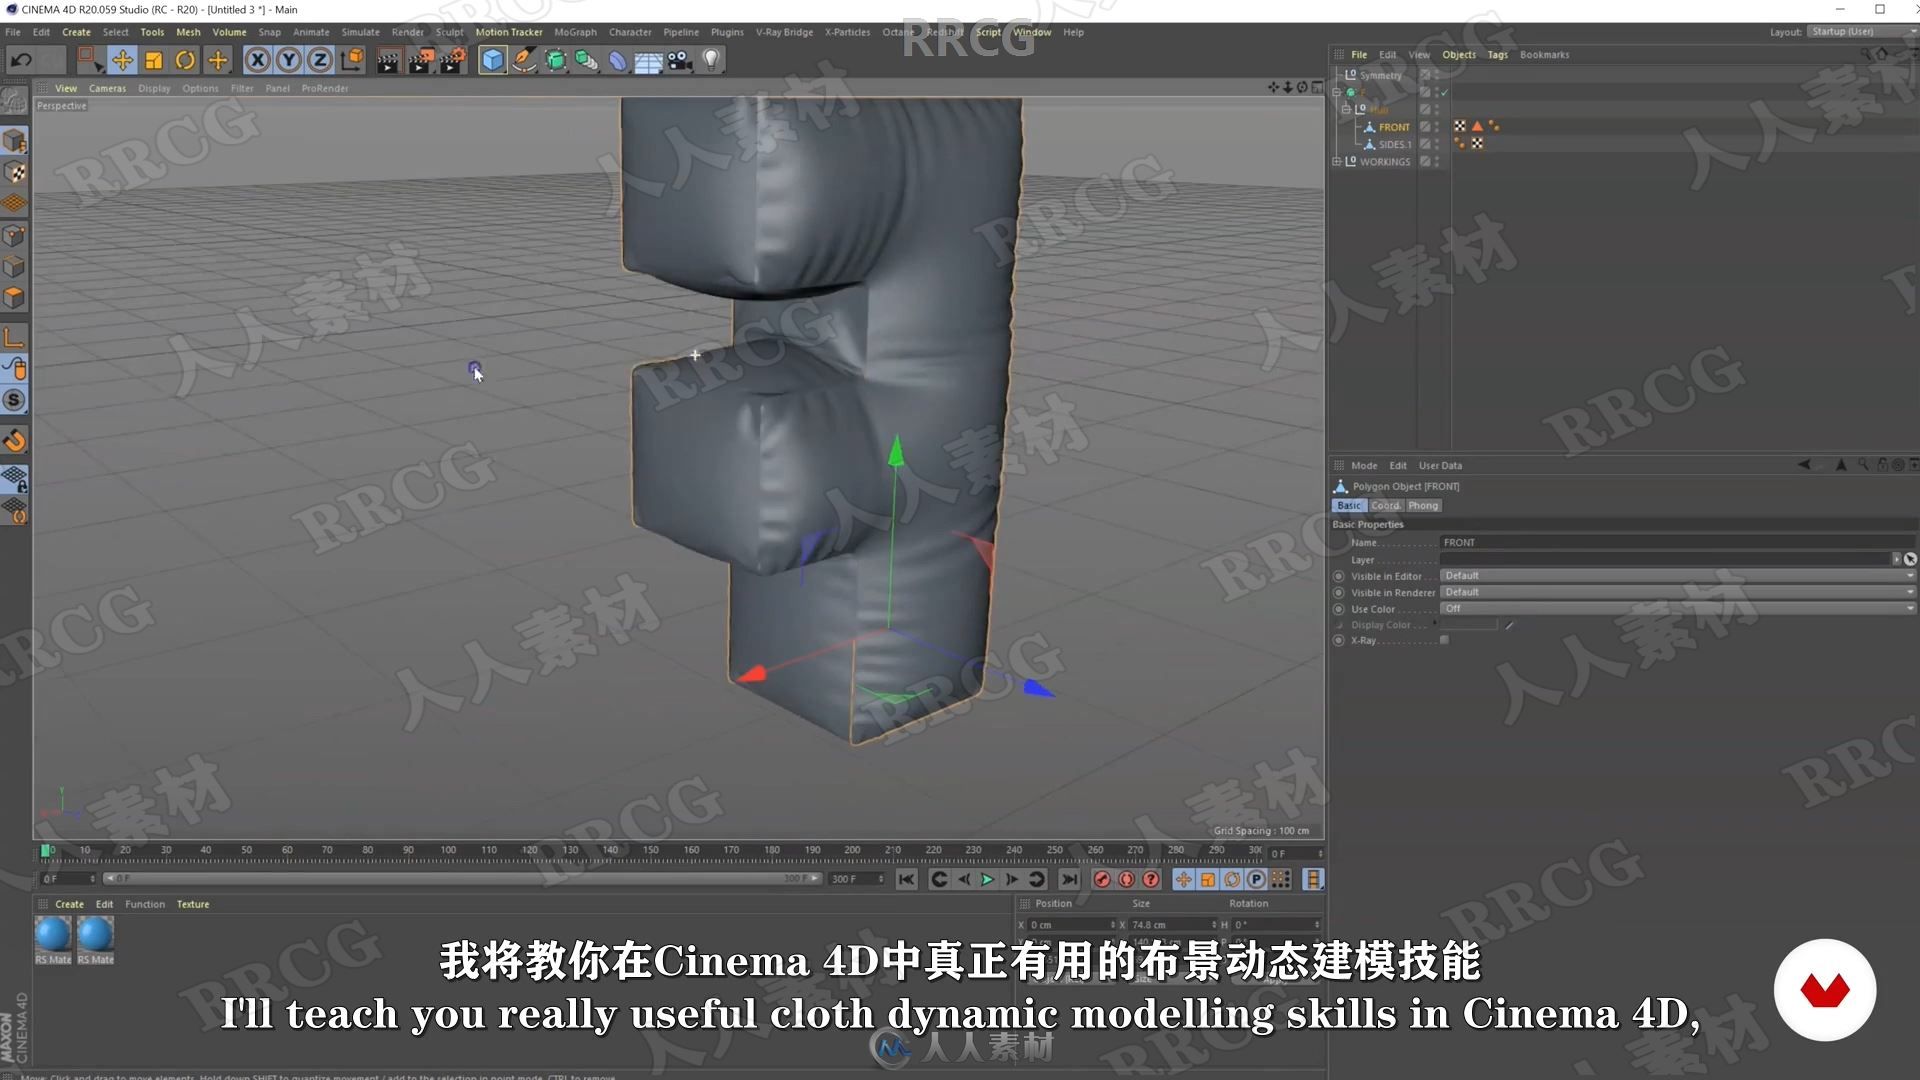Image resolution: width=1920 pixels, height=1080 pixels.
Task: Collapse the null containing FRONT
Action: point(1346,109)
